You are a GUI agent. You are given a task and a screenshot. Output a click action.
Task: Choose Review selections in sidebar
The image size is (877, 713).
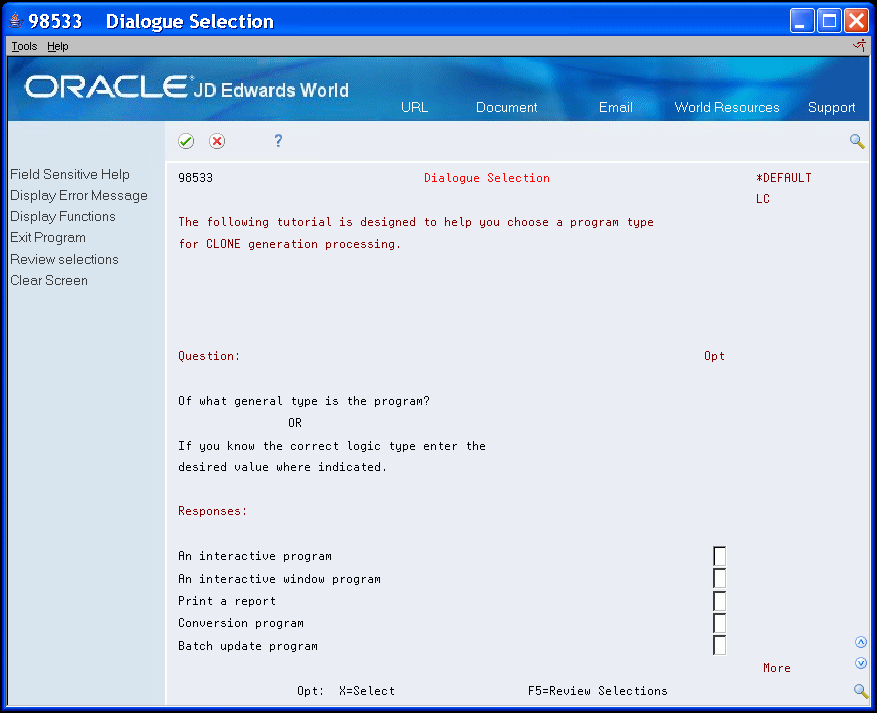[x=64, y=259]
